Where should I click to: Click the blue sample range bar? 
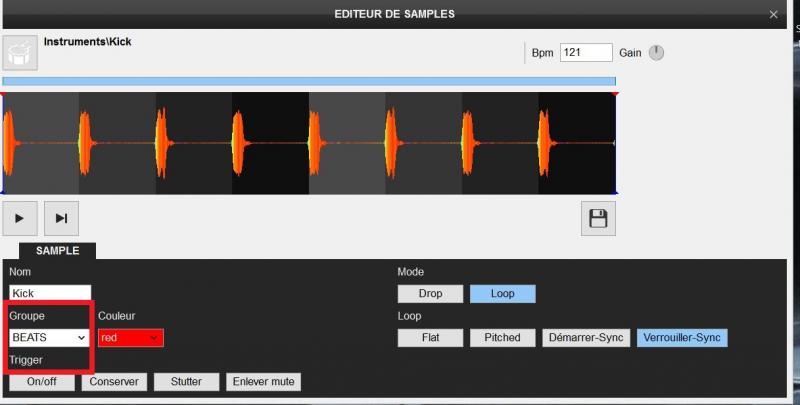[x=309, y=81]
